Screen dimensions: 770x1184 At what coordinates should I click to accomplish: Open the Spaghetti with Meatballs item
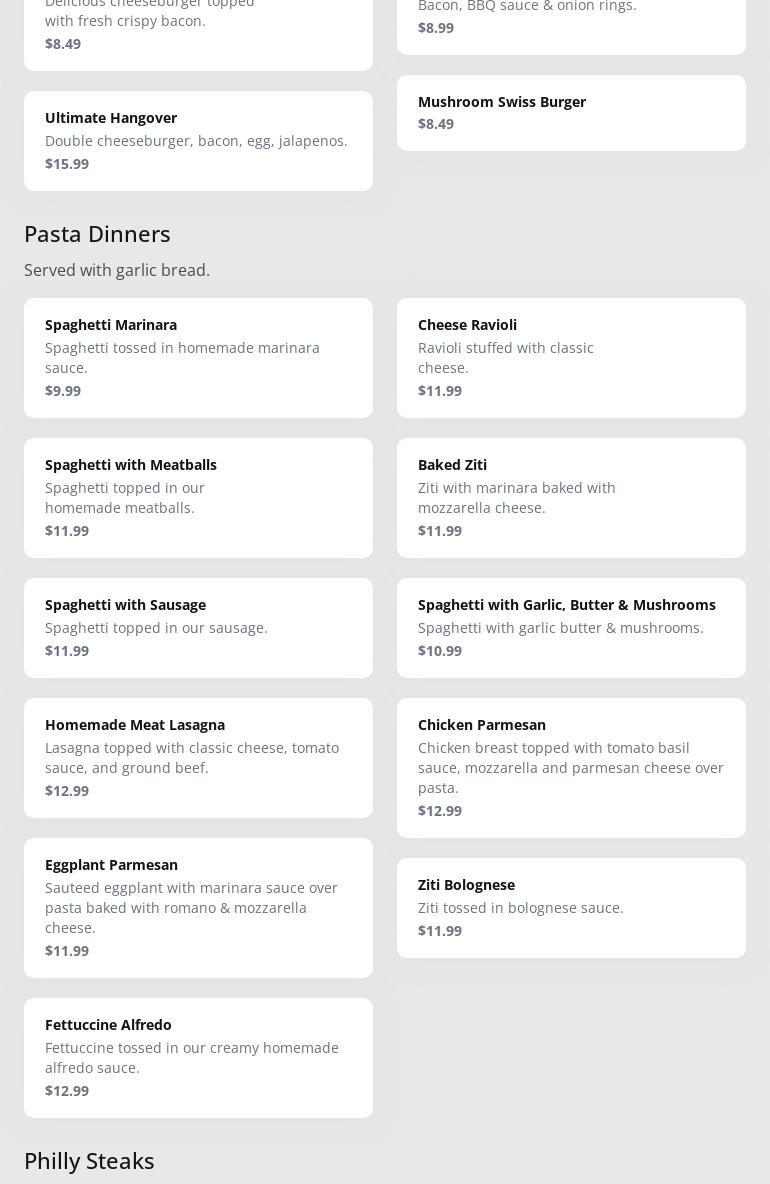click(x=198, y=497)
